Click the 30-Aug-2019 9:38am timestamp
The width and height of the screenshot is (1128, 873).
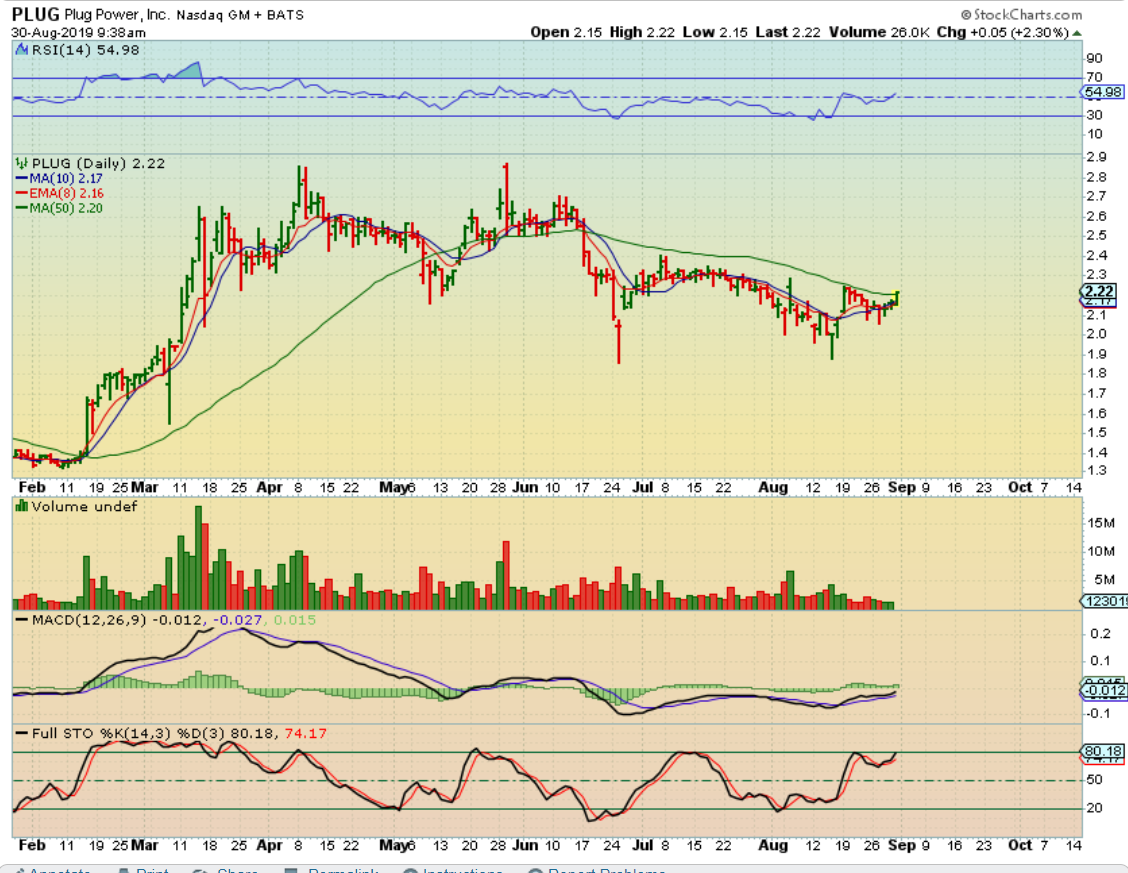click(x=78, y=32)
